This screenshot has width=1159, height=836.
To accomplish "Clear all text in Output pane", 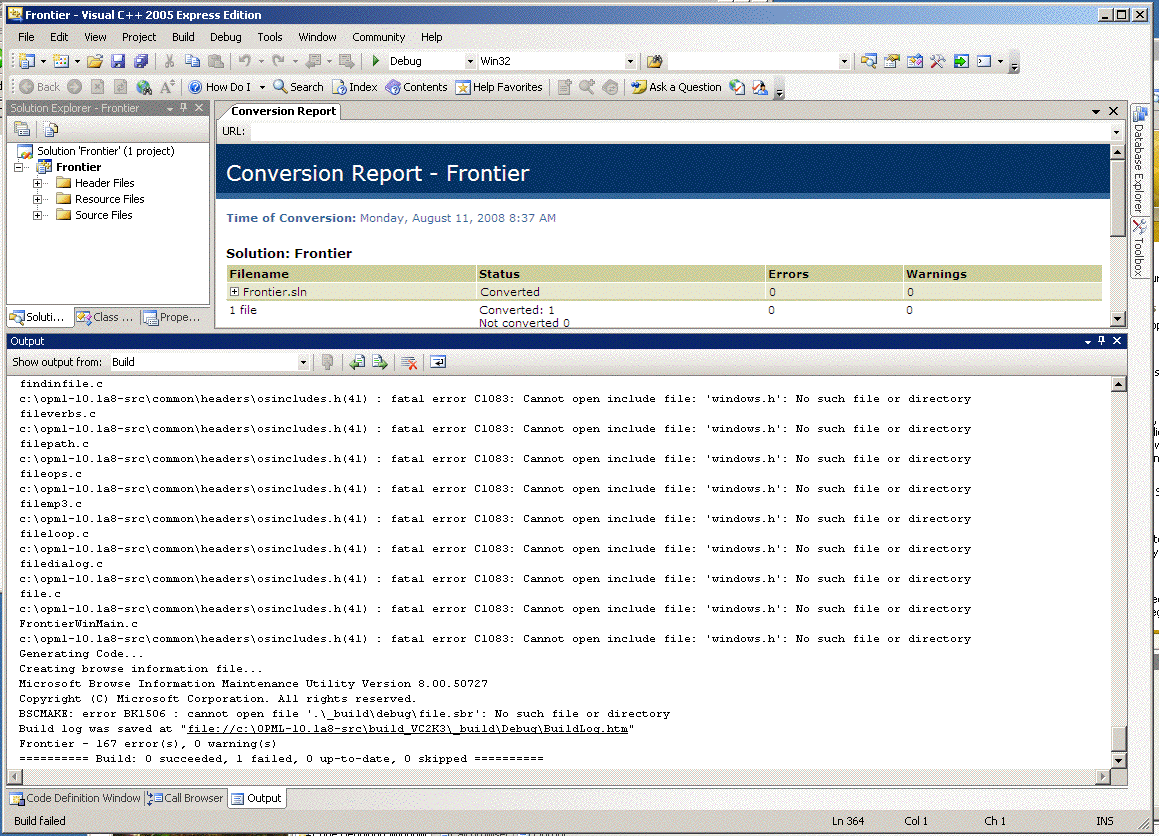I will pyautogui.click(x=408, y=362).
